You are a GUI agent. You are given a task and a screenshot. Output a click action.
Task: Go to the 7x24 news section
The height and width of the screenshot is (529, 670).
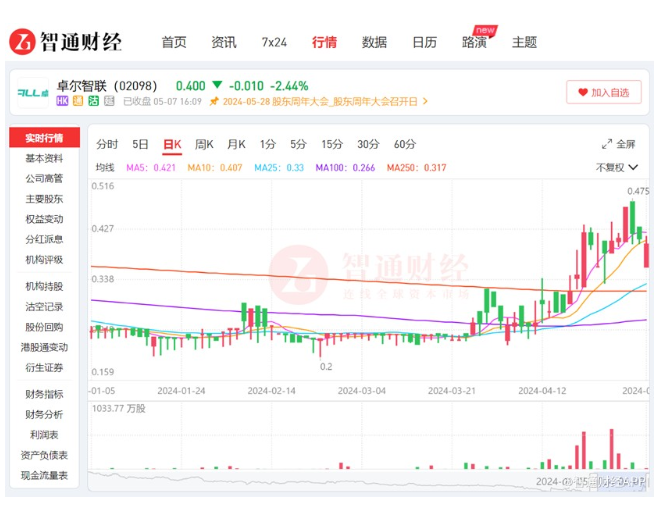(x=274, y=42)
